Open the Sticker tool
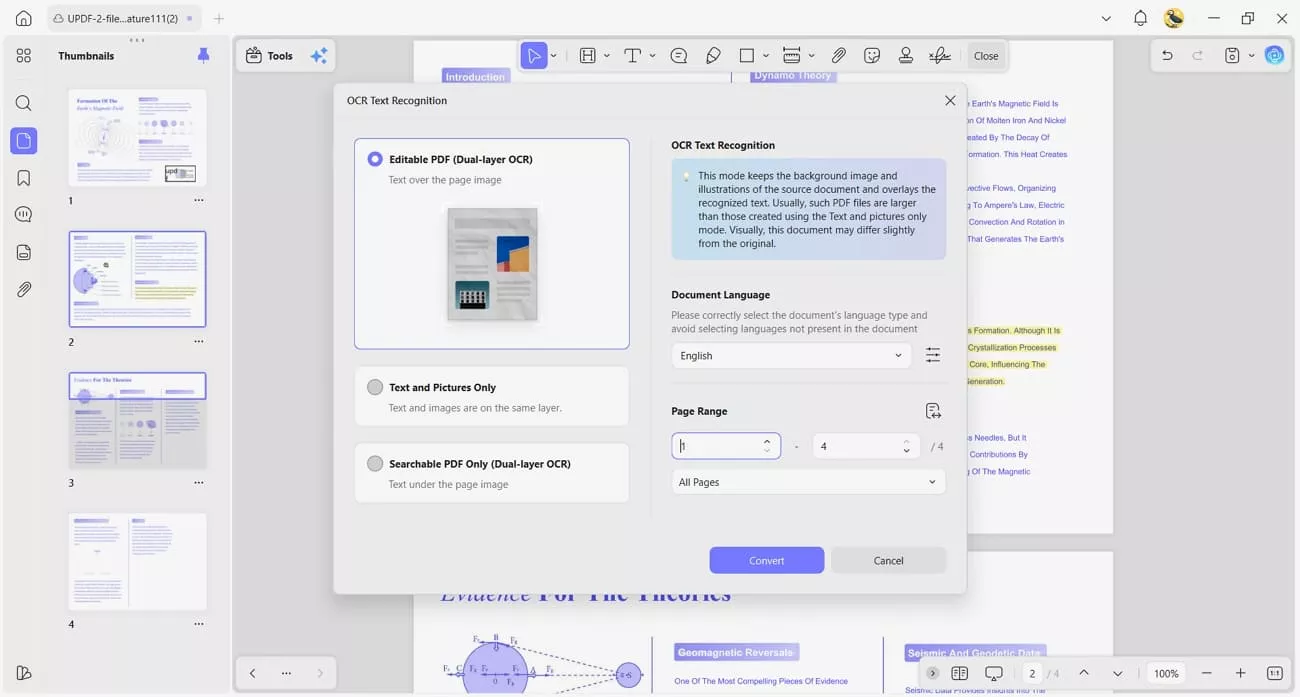This screenshot has height=697, width=1300. [x=872, y=55]
